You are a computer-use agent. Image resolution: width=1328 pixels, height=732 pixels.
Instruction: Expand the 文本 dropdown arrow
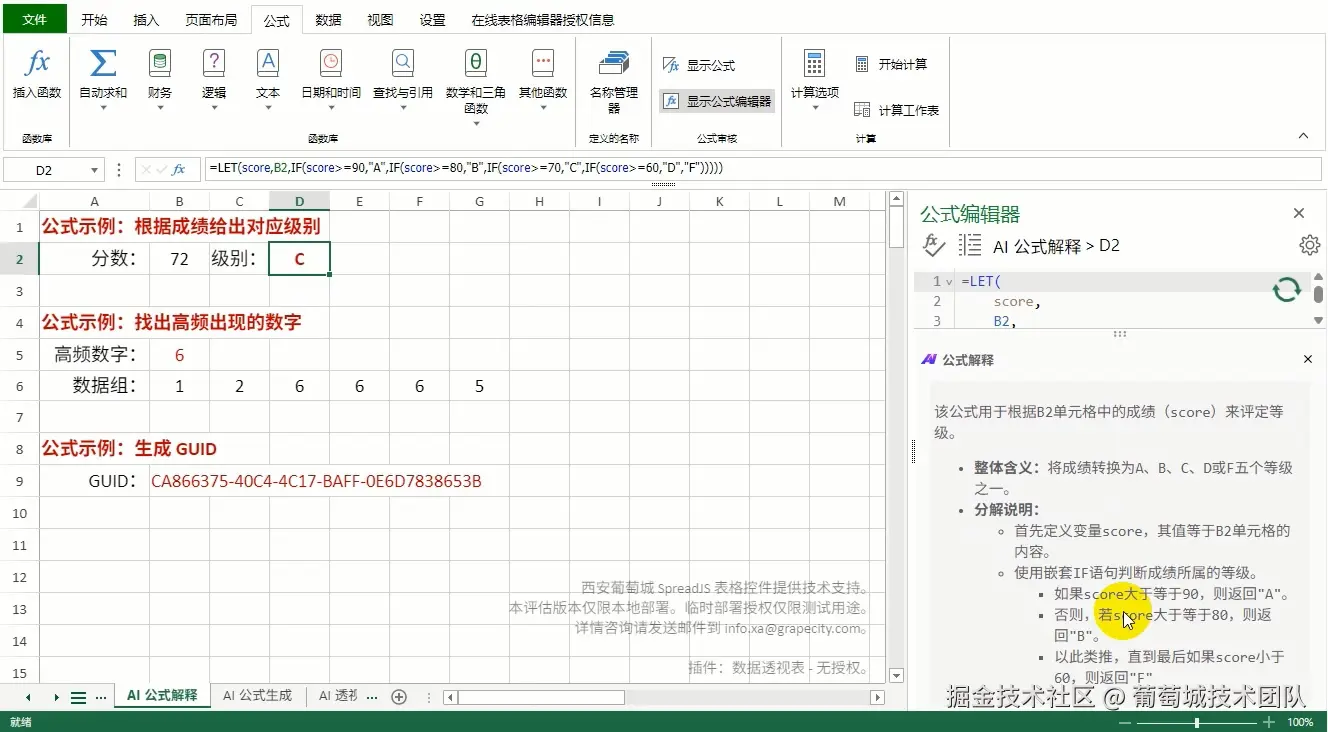(x=268, y=108)
